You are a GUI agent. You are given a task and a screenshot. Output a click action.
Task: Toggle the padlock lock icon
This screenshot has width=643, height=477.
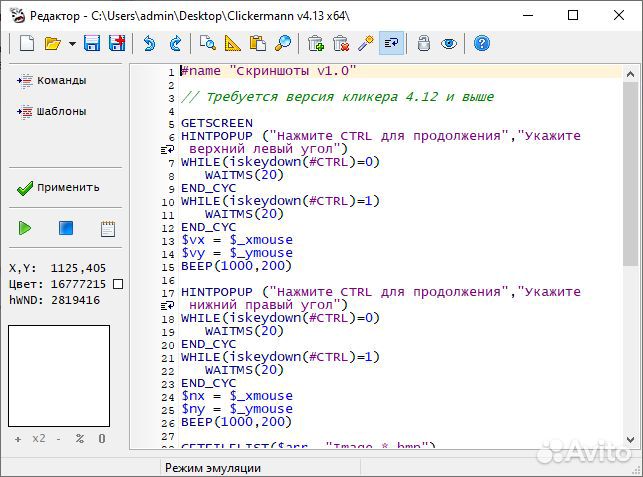(x=424, y=43)
